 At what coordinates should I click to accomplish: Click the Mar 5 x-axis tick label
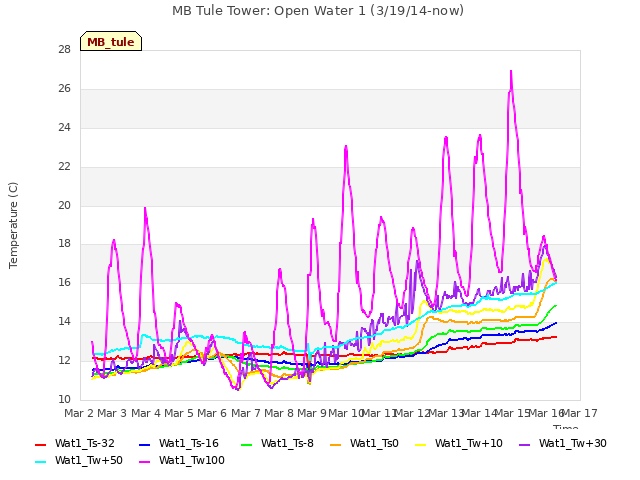click(179, 413)
